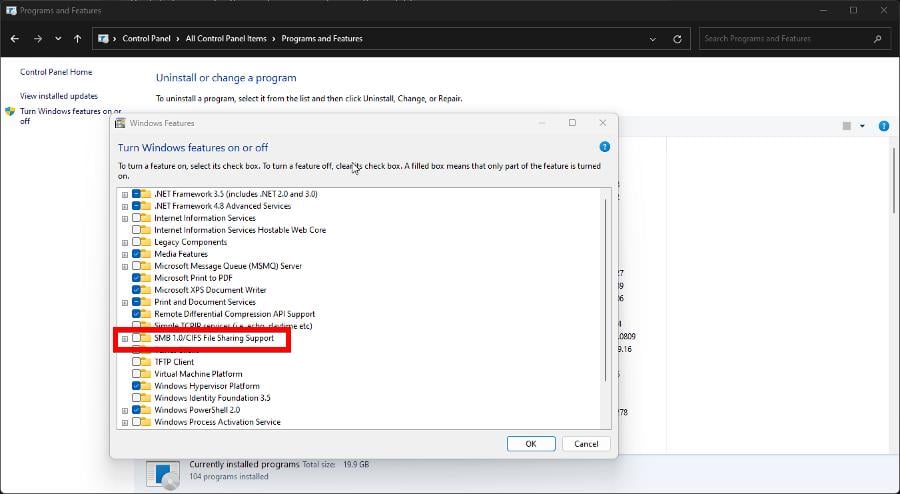Open address bar history dropdown
The image size is (900, 494).
pos(653,39)
